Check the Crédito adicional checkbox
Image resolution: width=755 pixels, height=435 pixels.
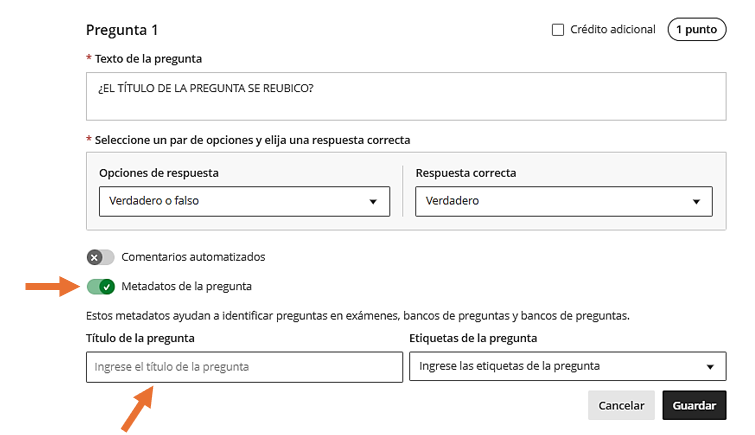click(558, 30)
